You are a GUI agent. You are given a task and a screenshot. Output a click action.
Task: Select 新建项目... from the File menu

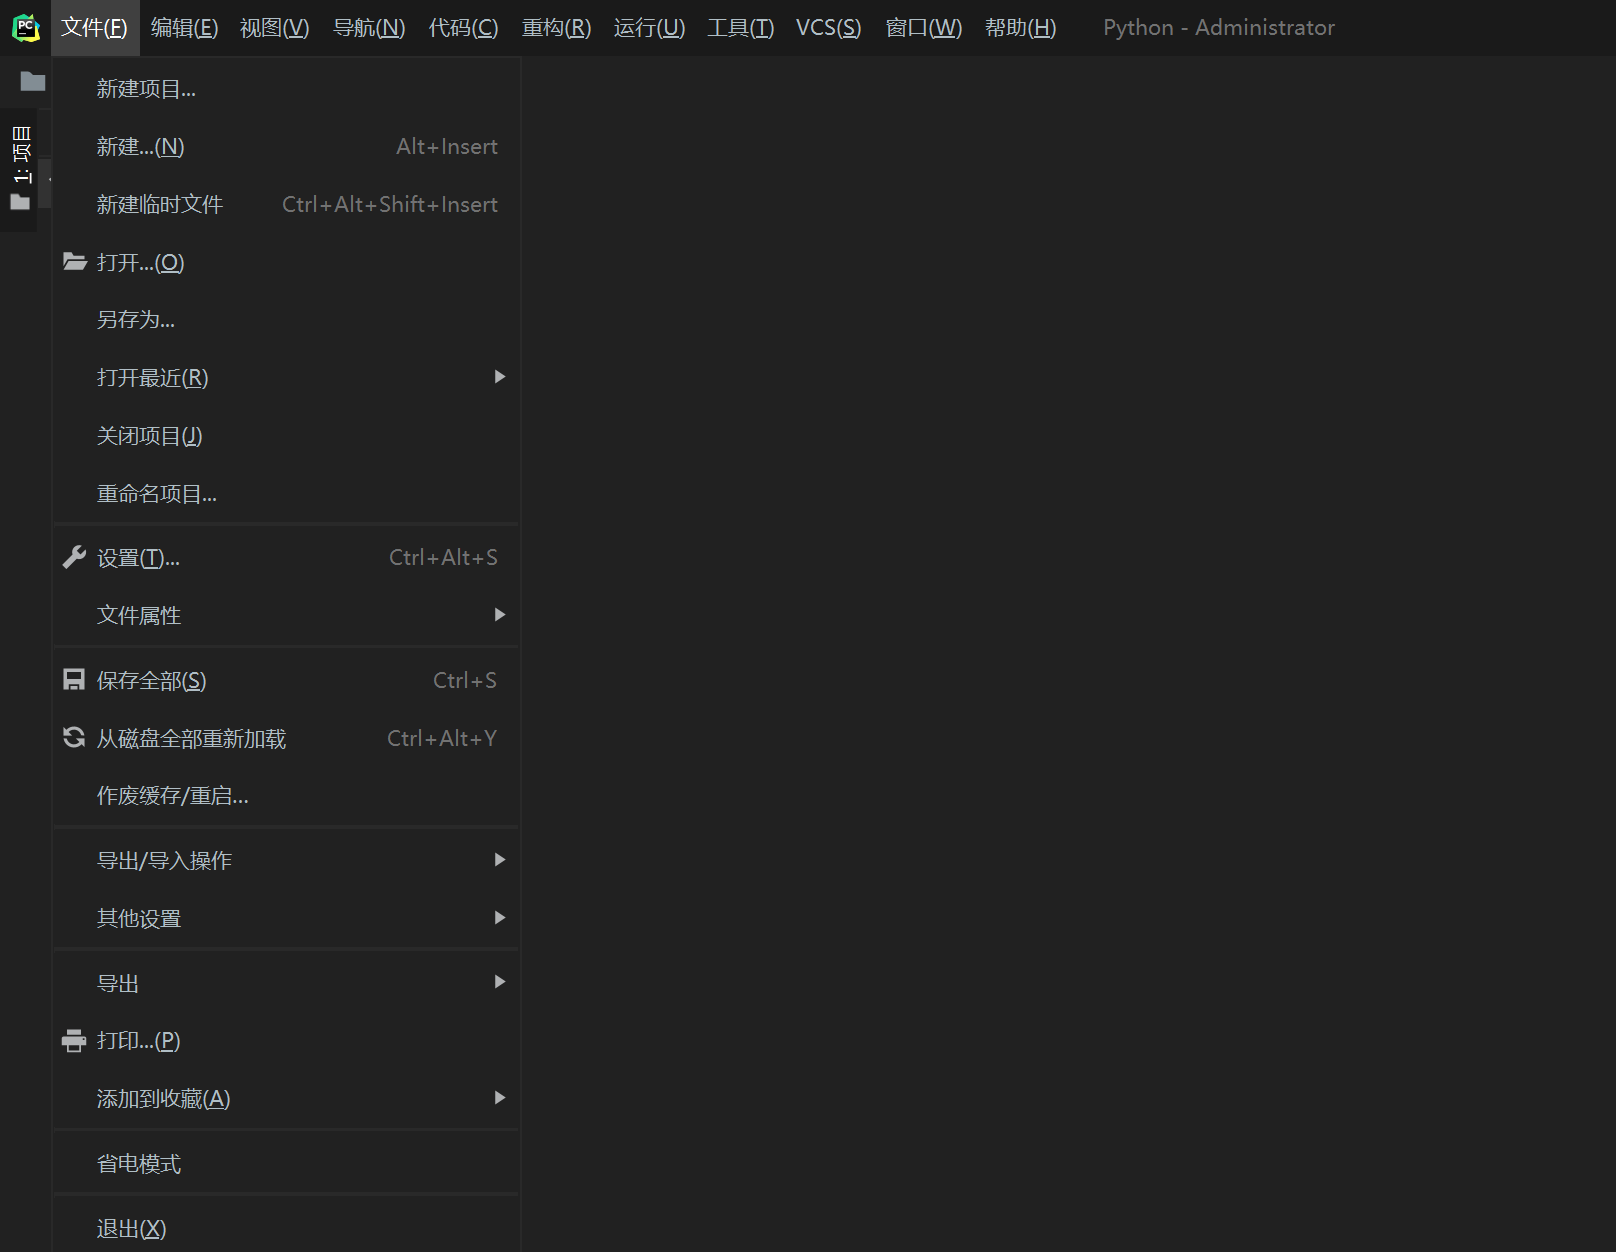coord(286,89)
